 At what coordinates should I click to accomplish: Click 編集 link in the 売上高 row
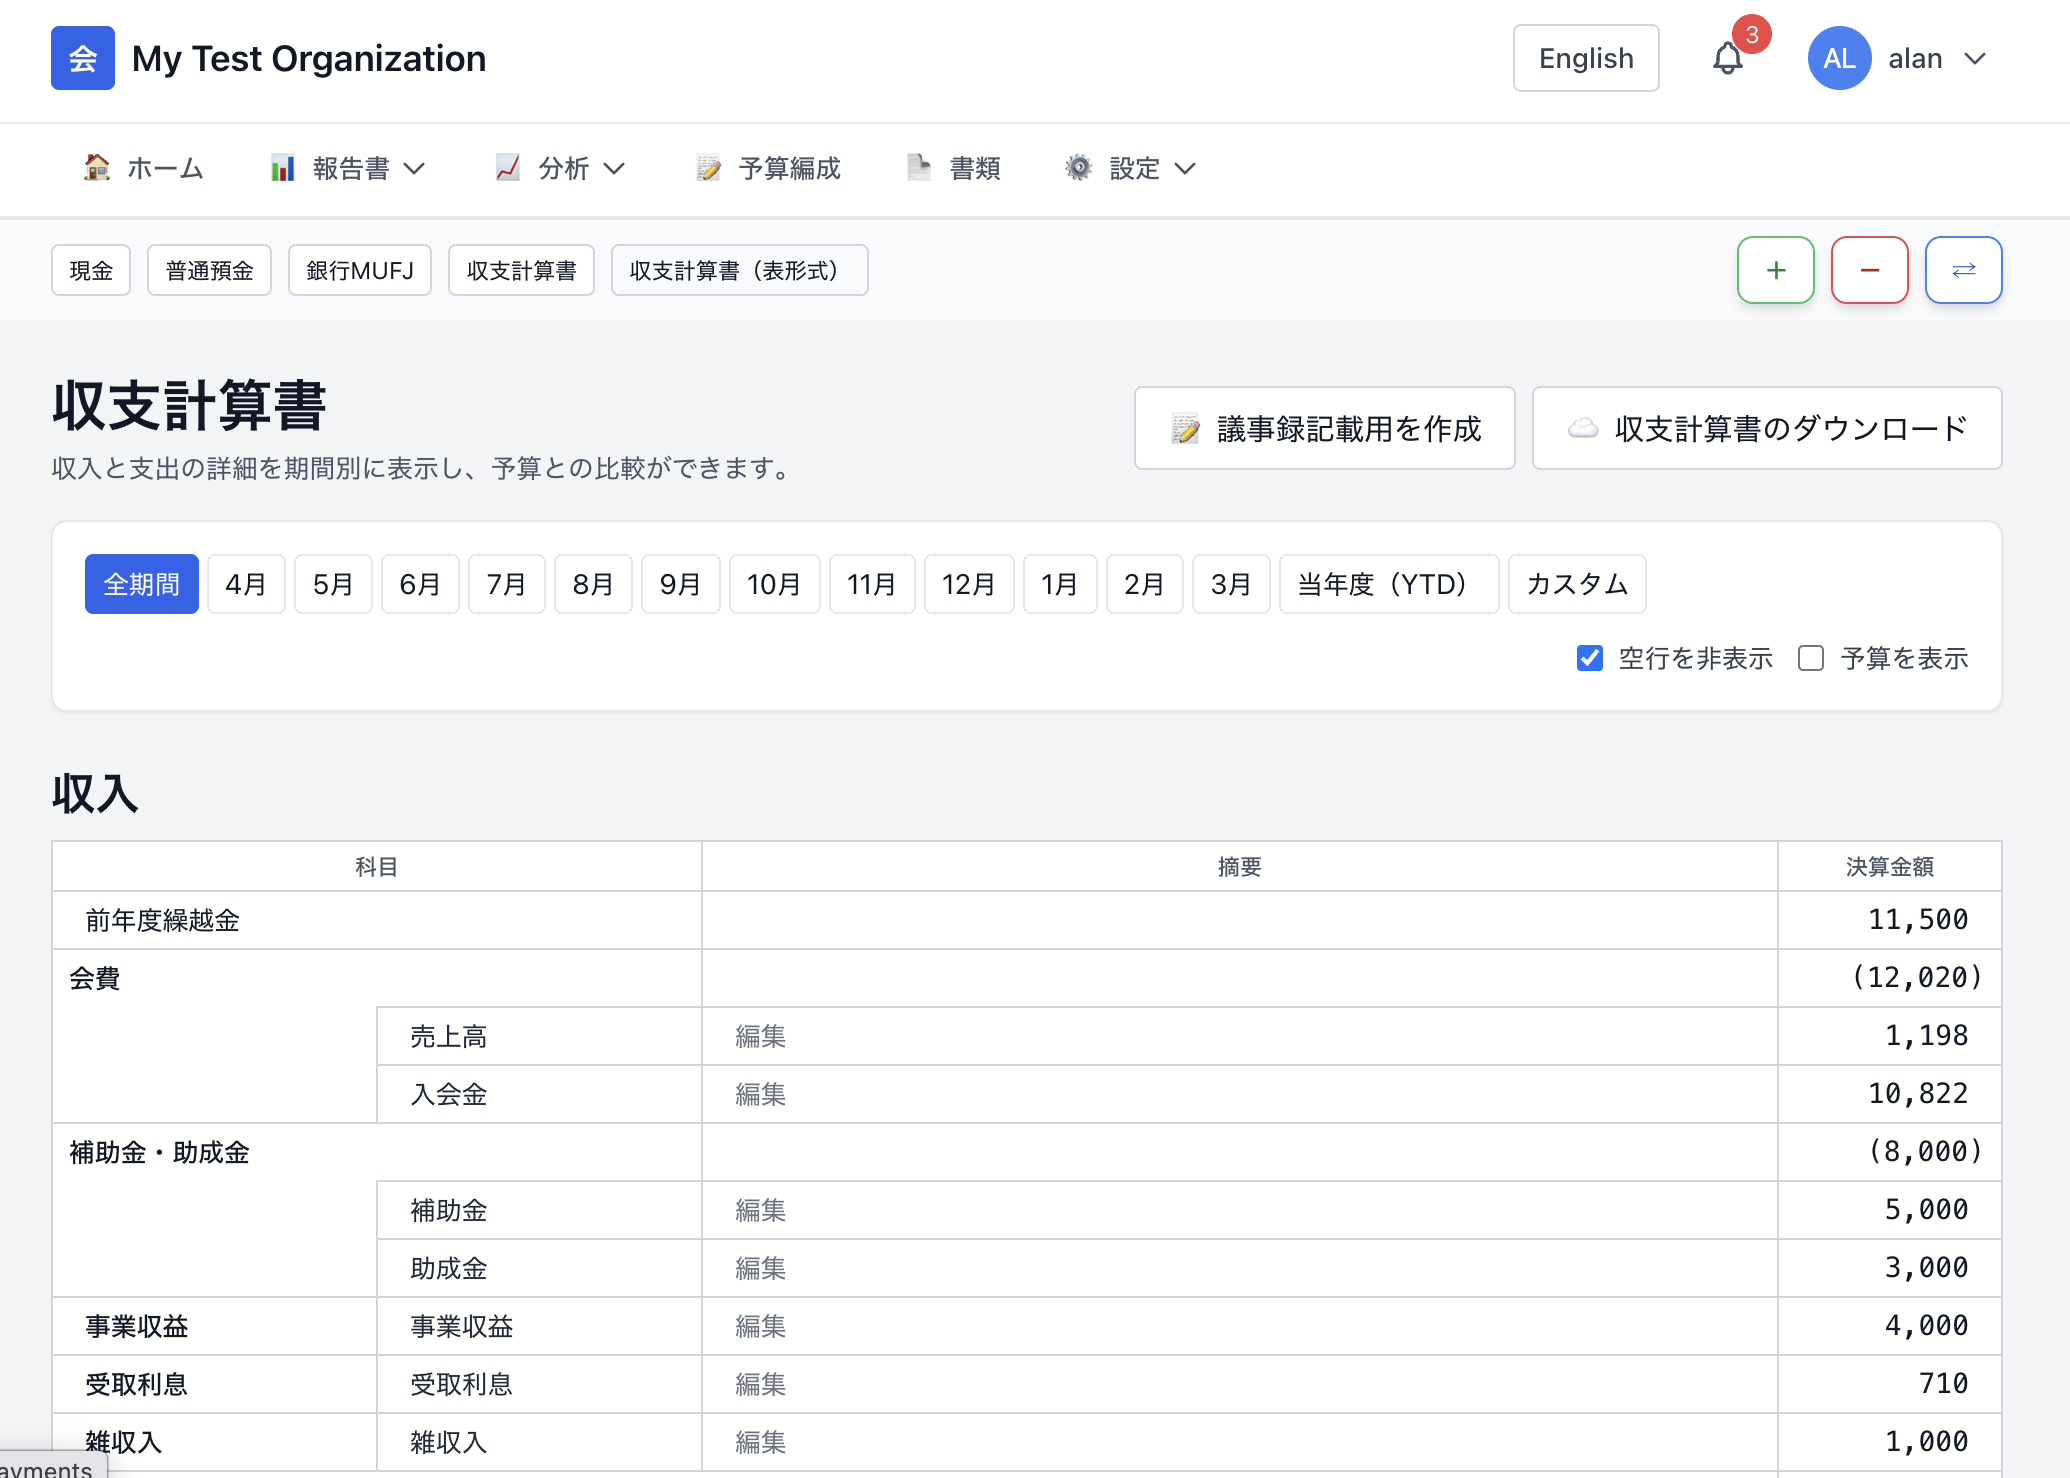coord(760,1036)
